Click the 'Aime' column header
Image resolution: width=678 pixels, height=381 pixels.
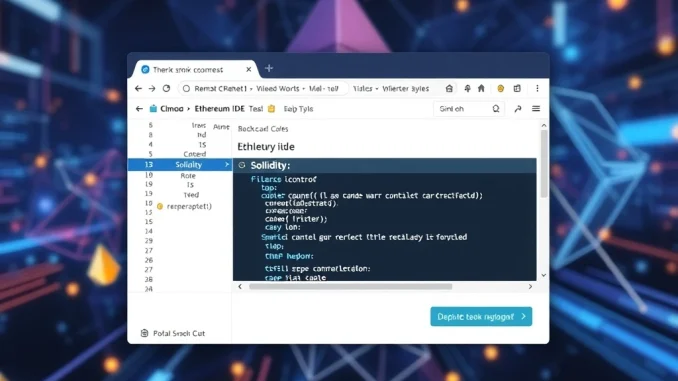pos(221,127)
